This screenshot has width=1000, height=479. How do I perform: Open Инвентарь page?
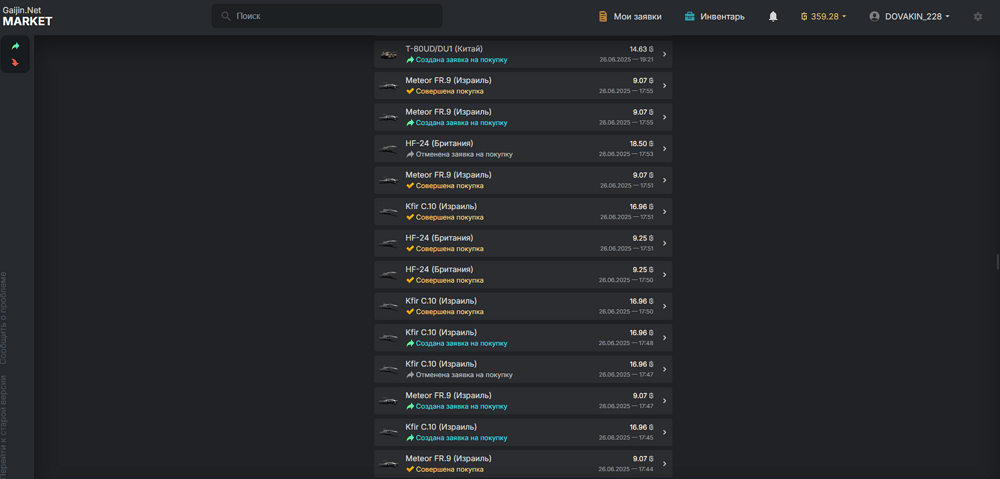[714, 17]
